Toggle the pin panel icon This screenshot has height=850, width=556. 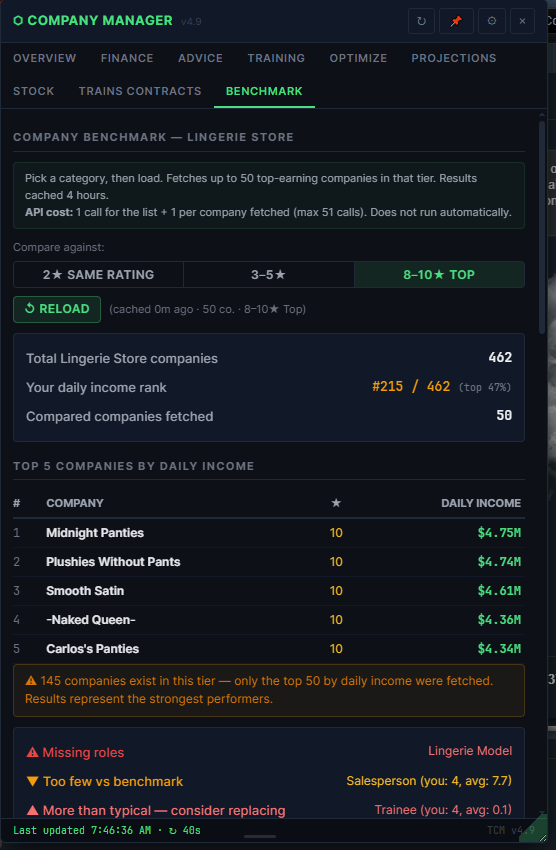[456, 21]
